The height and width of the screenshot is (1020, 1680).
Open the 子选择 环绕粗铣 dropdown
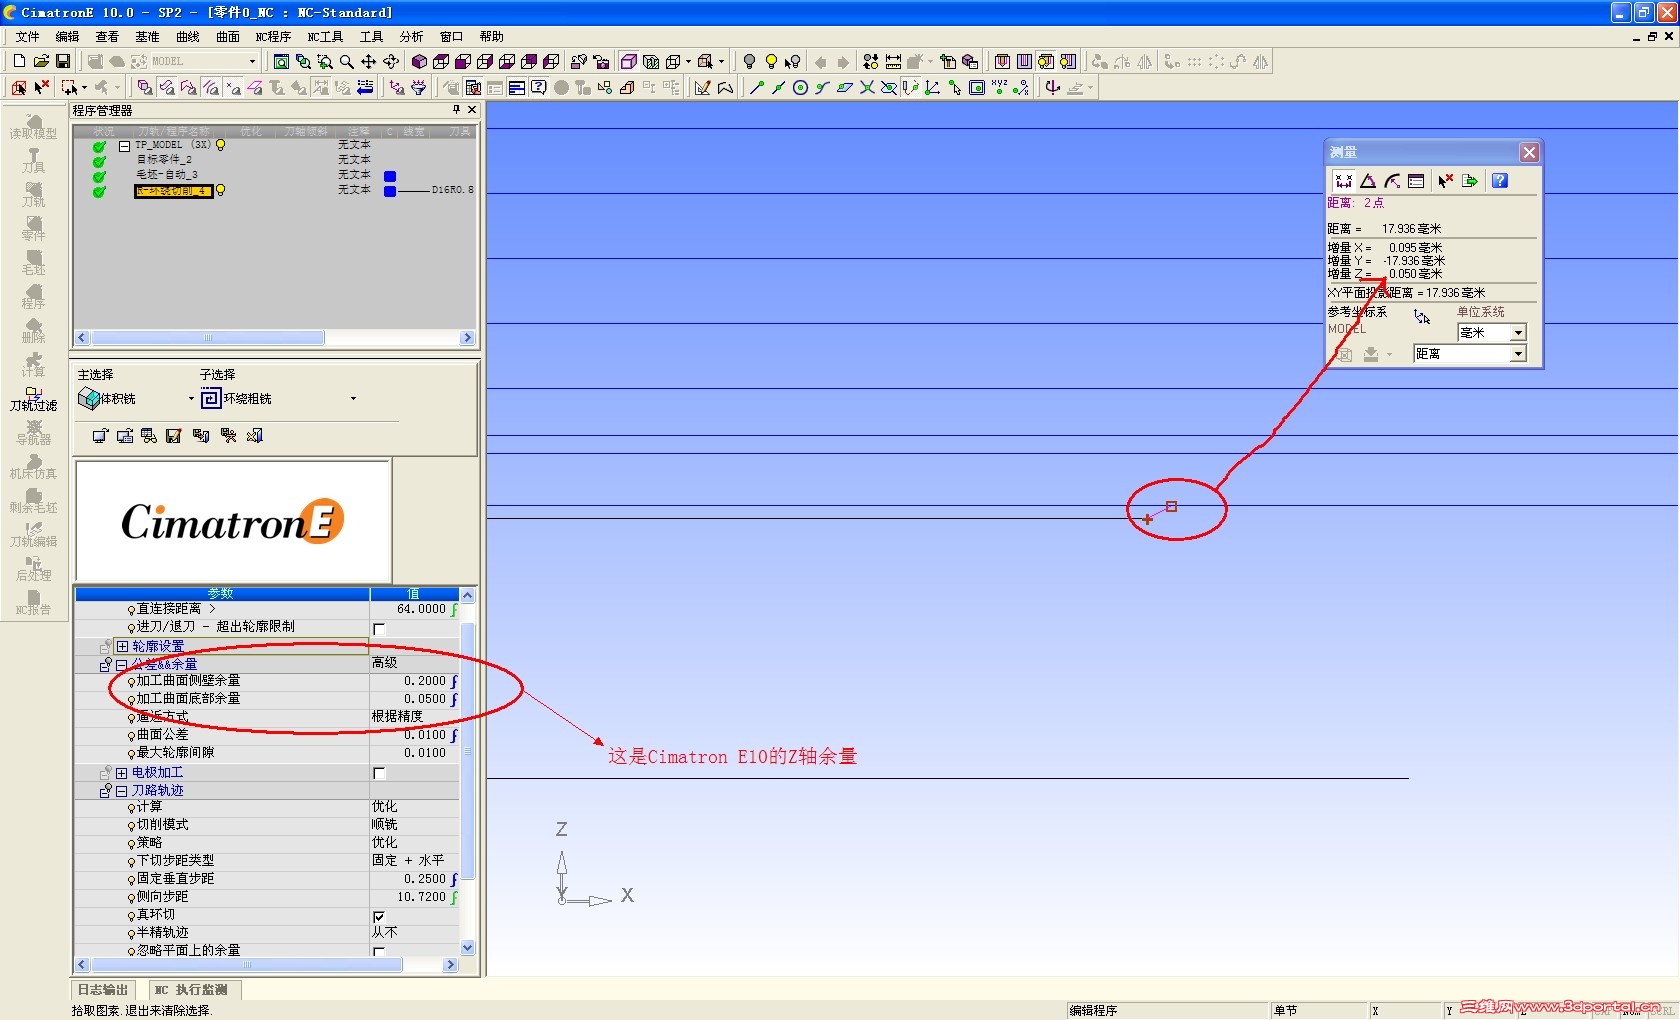[x=353, y=399]
